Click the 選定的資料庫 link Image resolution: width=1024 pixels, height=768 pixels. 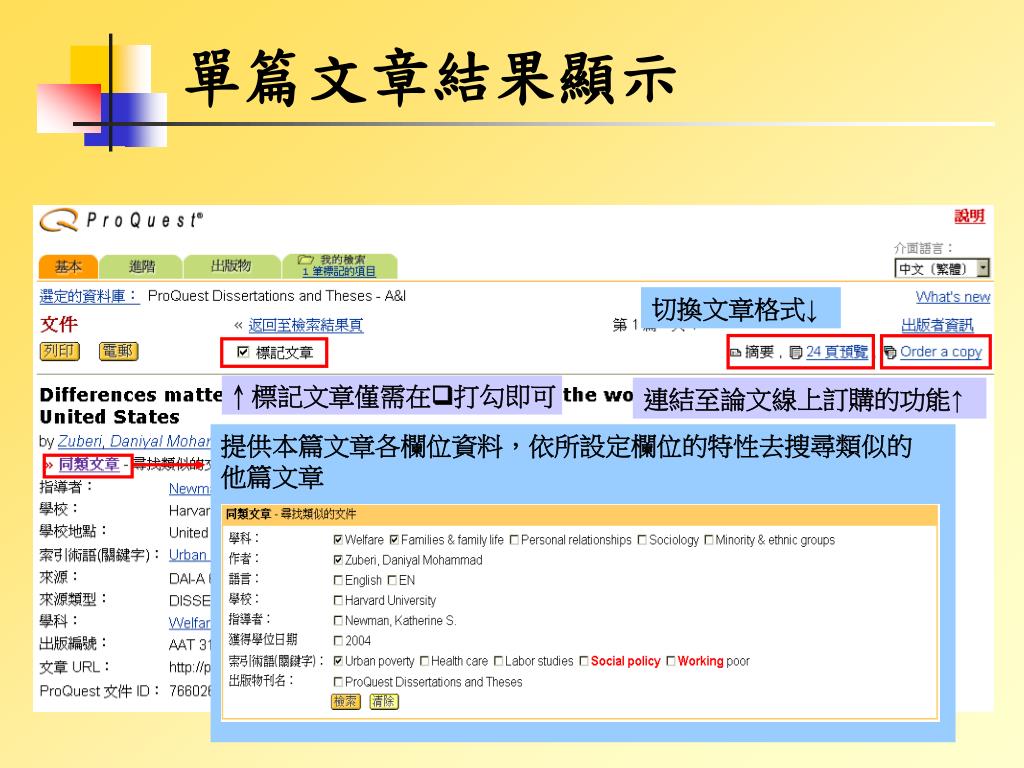89,296
